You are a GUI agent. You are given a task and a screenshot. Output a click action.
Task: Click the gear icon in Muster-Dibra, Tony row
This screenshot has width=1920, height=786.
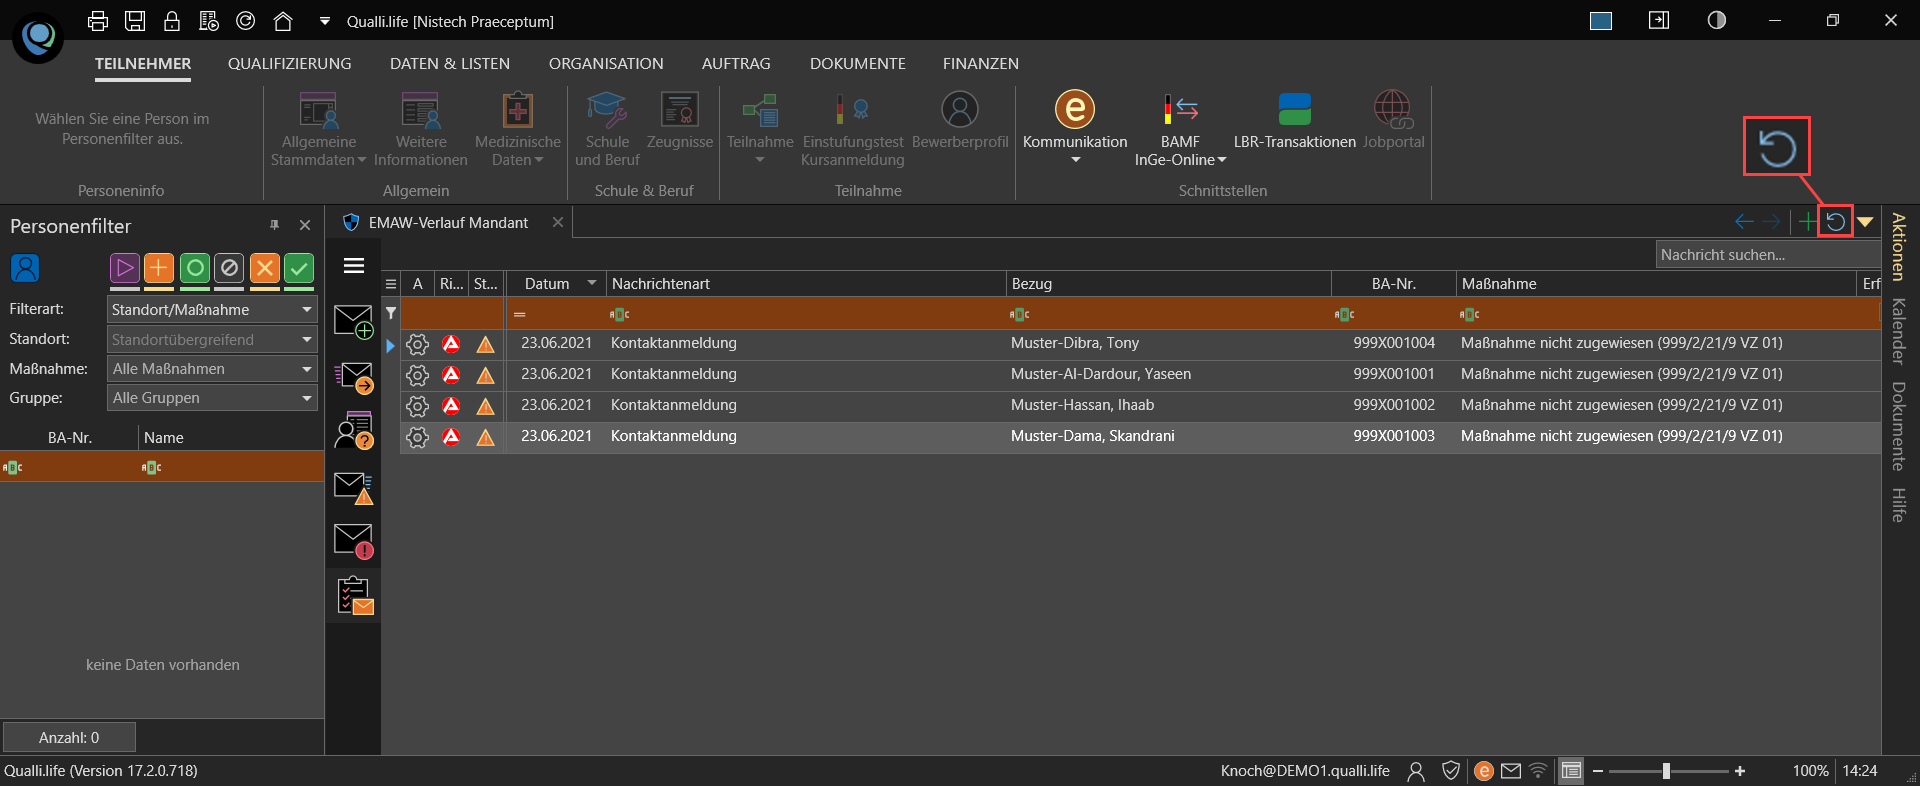pyautogui.click(x=418, y=344)
